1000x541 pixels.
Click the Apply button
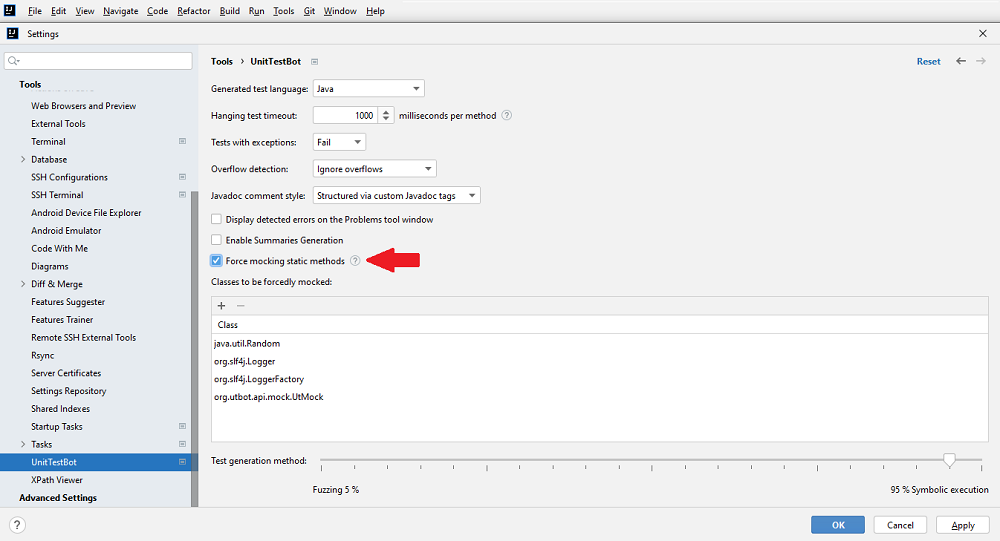pos(963,525)
